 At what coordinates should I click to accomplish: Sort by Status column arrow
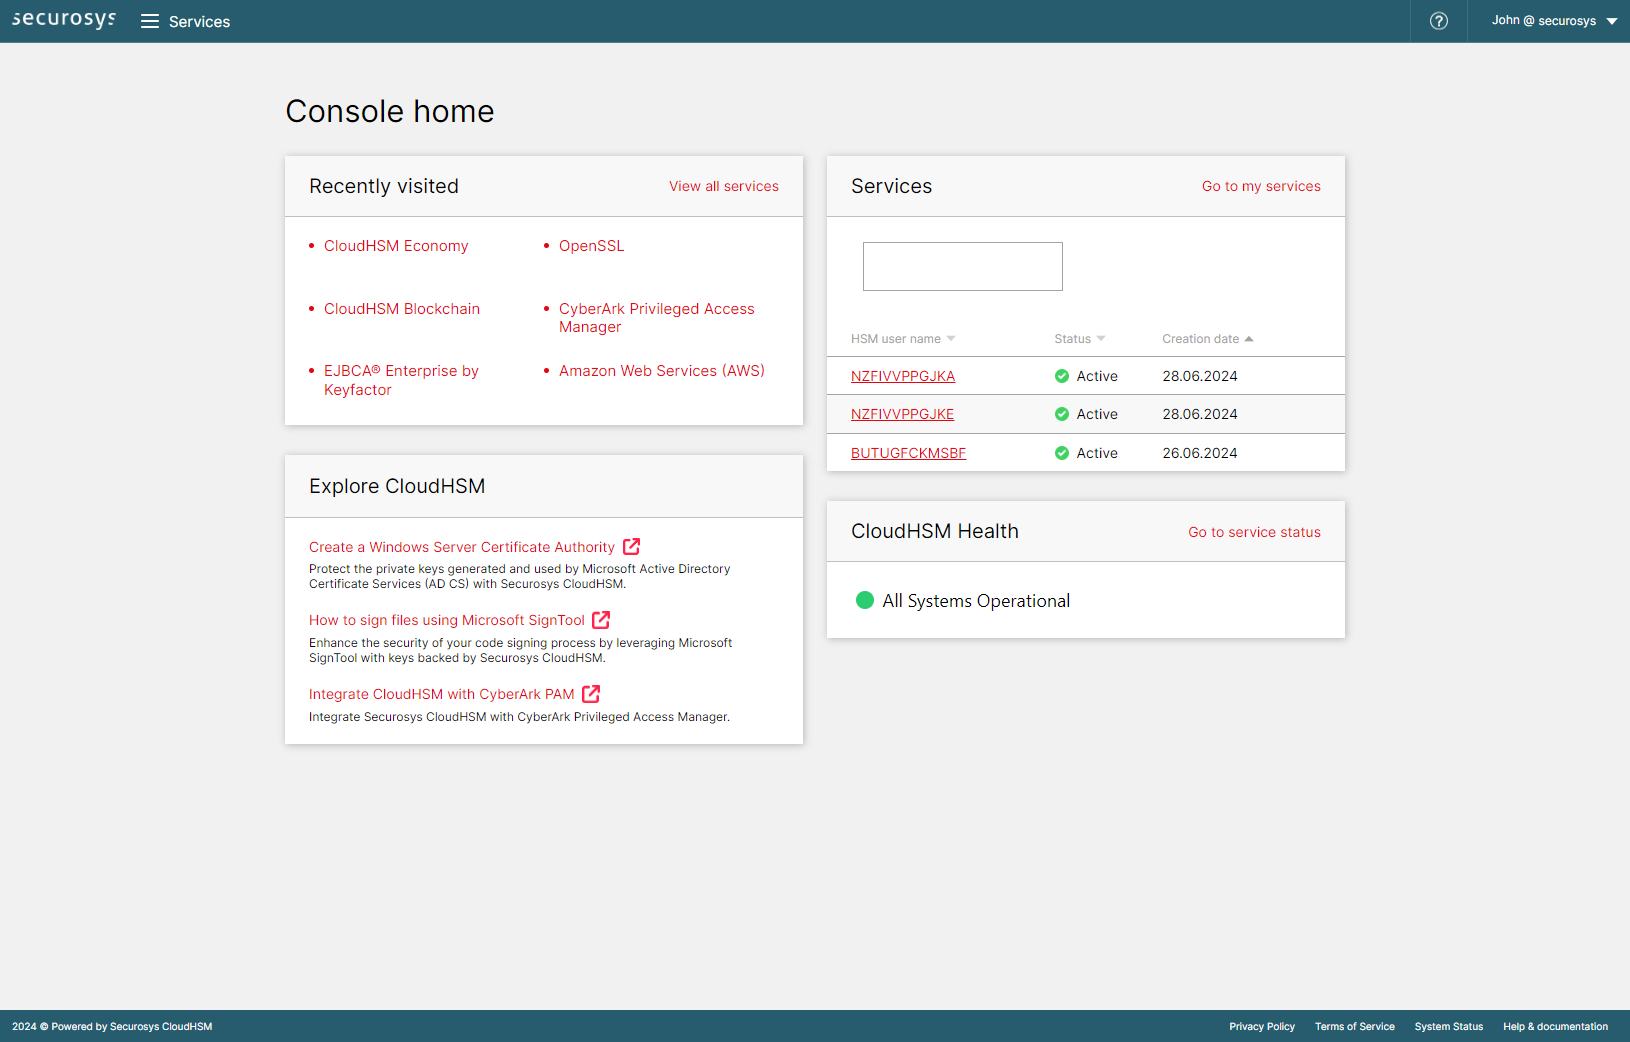click(1100, 339)
